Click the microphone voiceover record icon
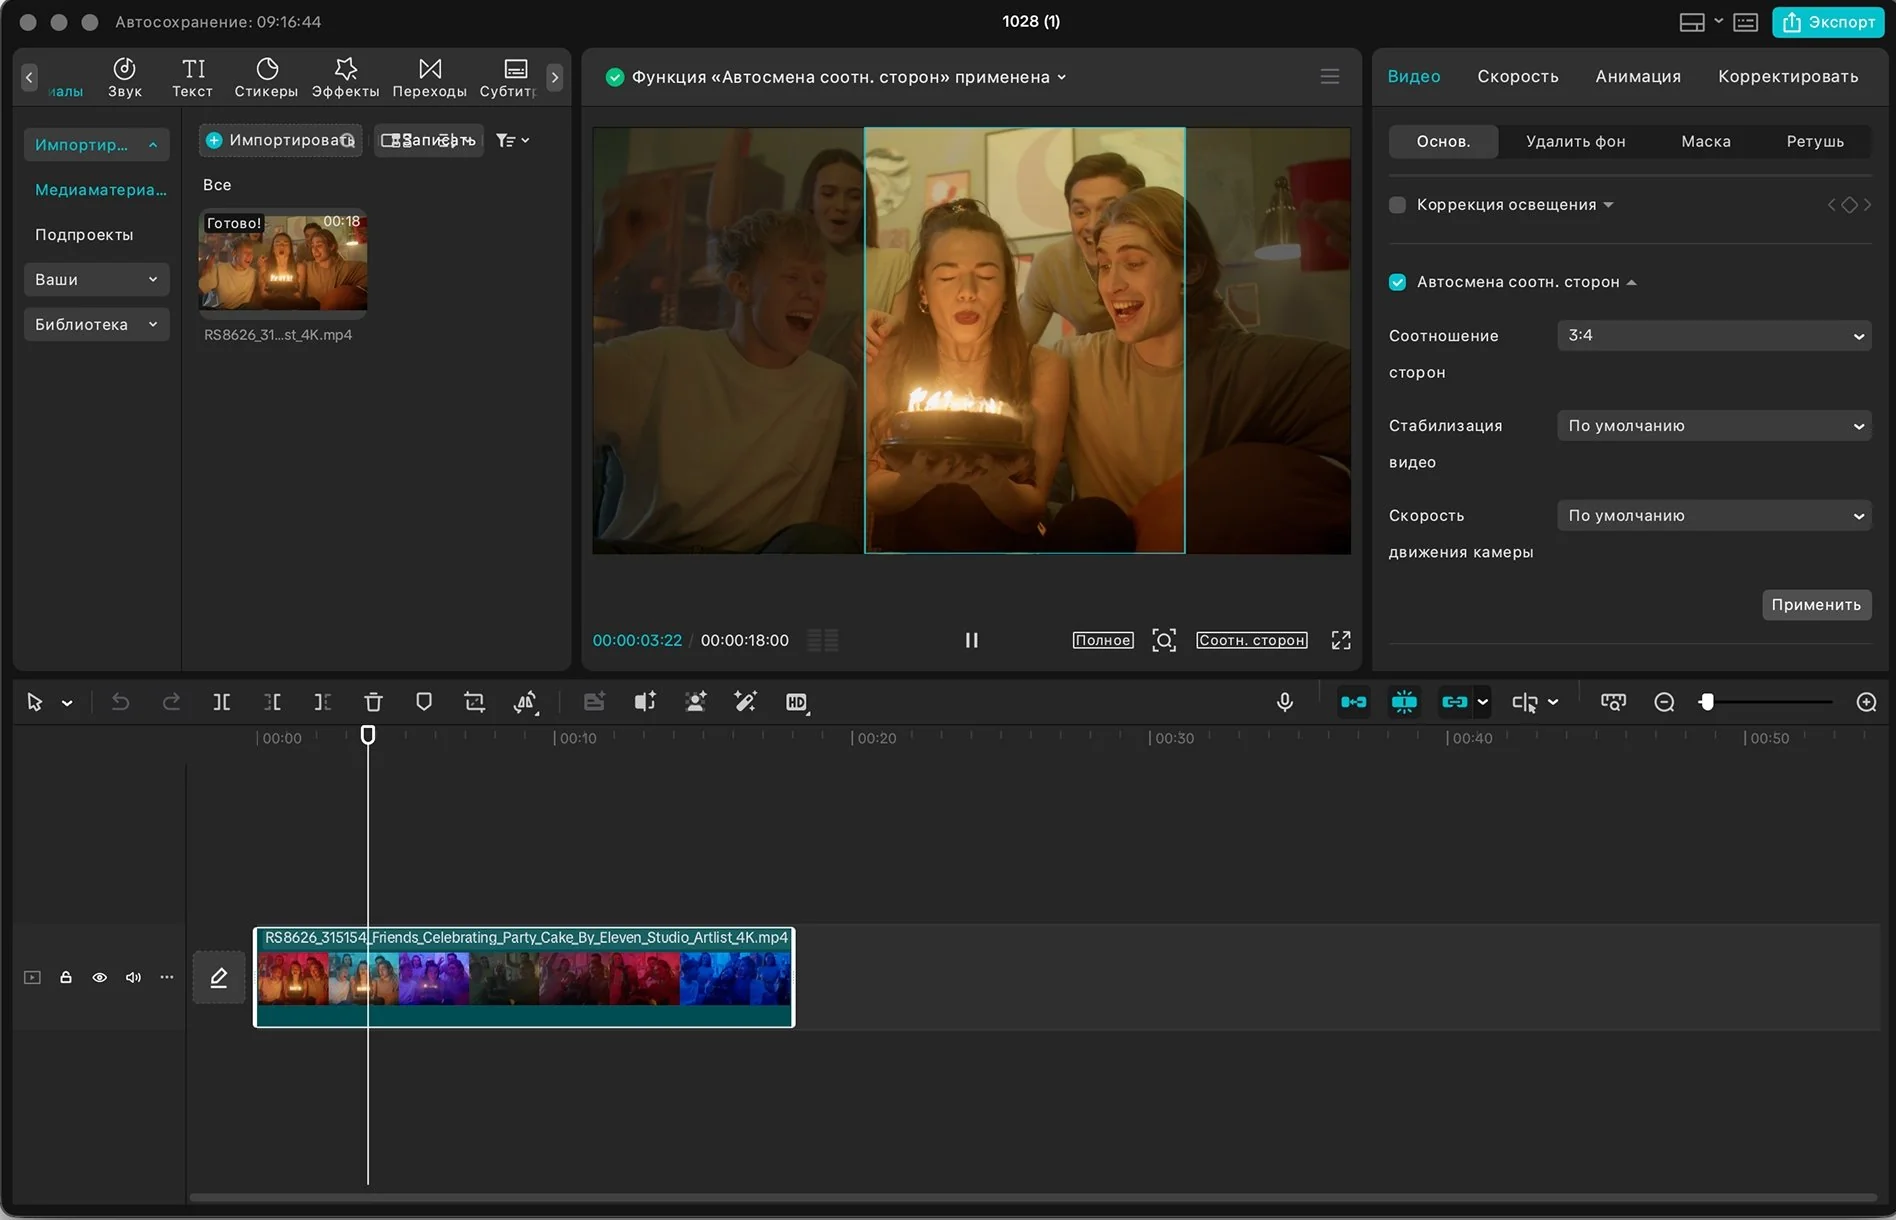The width and height of the screenshot is (1896, 1220). [x=1285, y=702]
